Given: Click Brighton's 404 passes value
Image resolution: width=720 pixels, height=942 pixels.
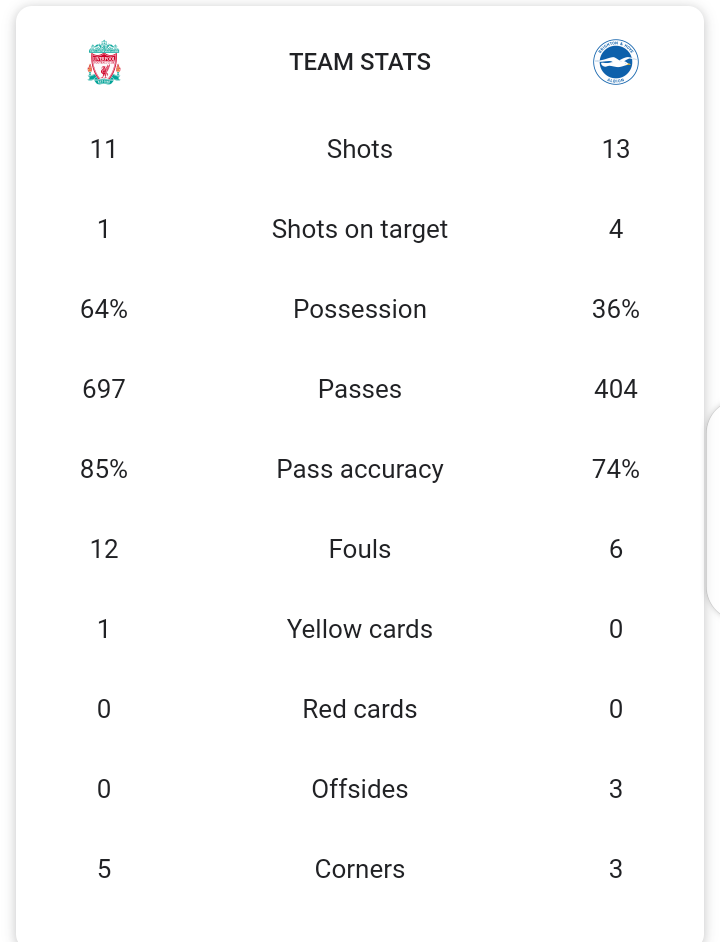Looking at the screenshot, I should (615, 389).
